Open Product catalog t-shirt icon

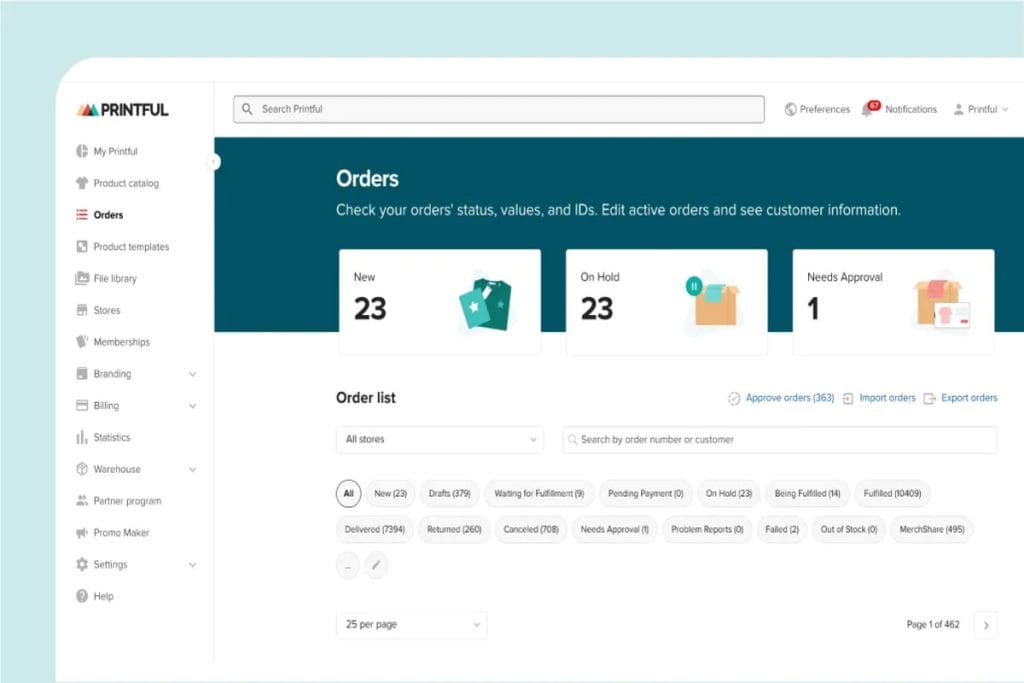(82, 183)
